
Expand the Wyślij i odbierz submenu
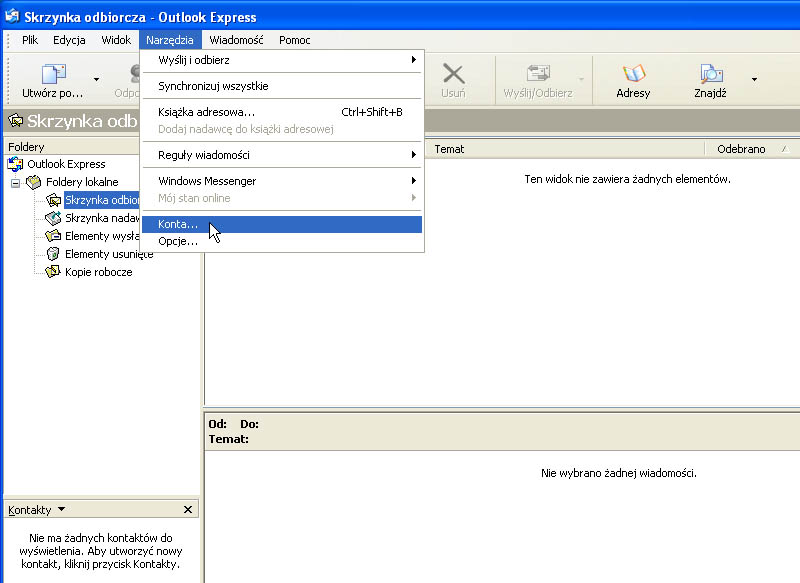282,60
